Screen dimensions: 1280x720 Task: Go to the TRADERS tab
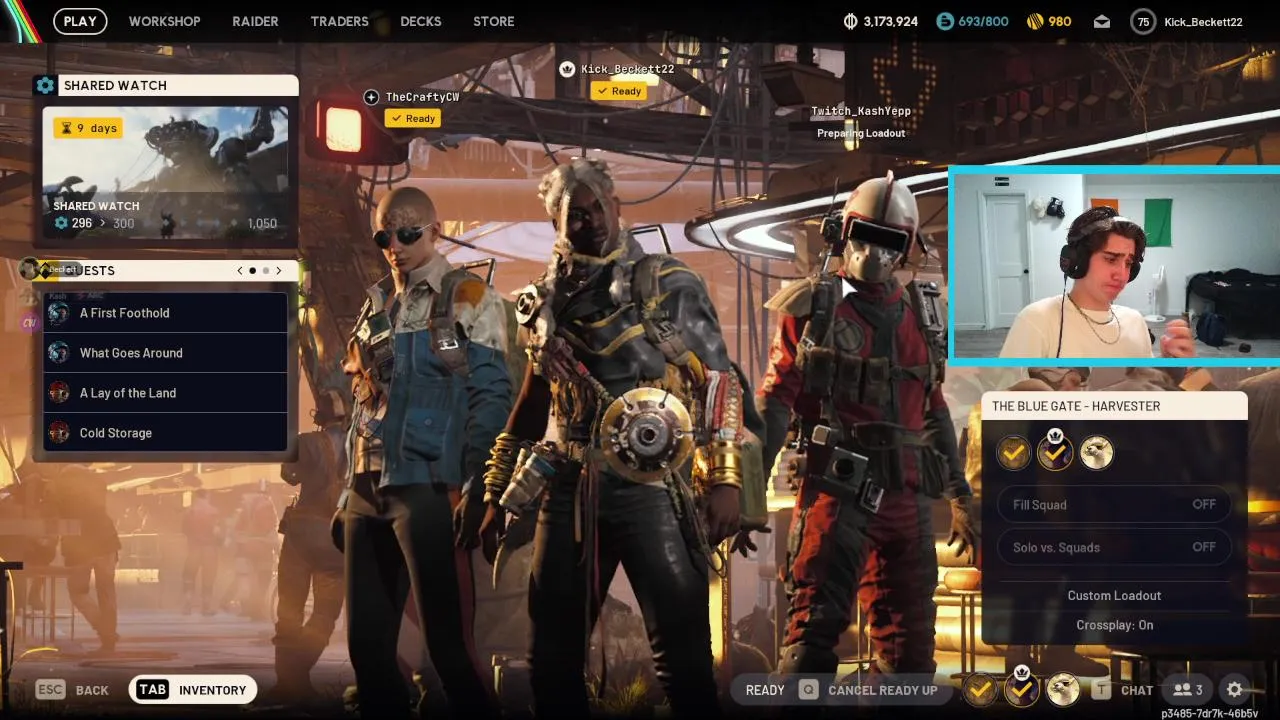tap(339, 21)
